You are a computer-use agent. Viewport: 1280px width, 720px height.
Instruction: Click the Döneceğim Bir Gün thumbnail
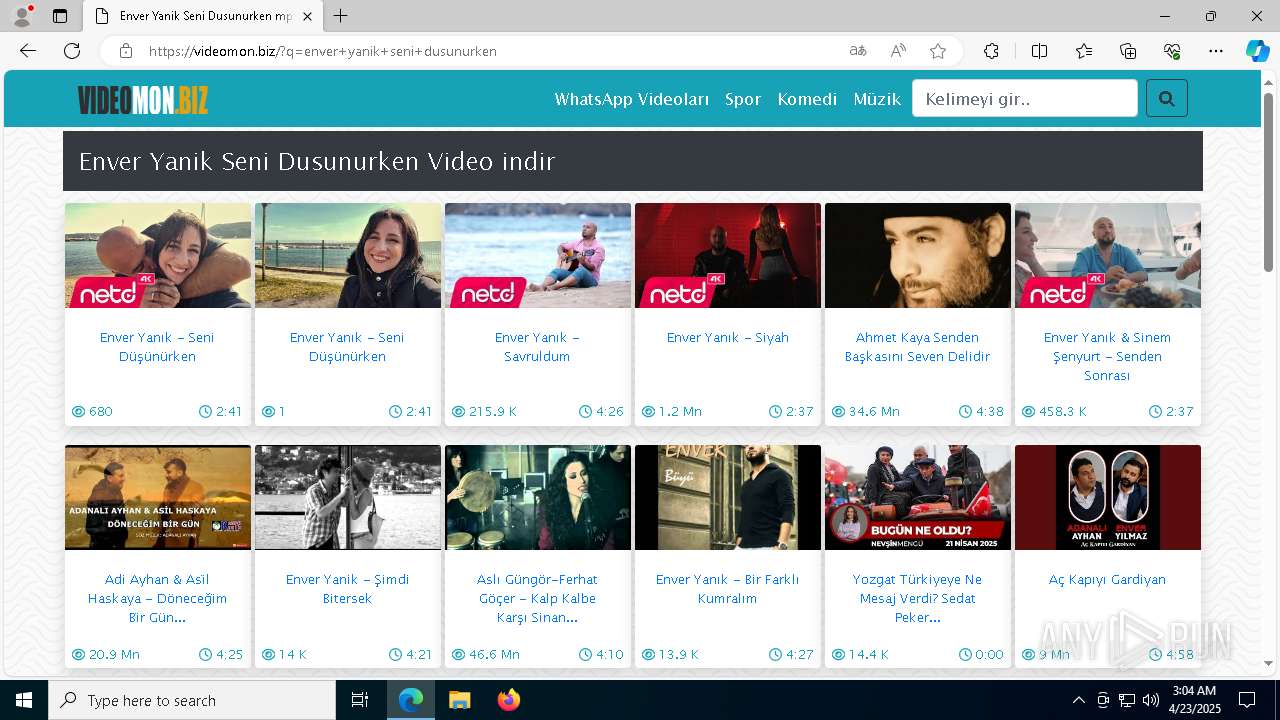(x=158, y=497)
